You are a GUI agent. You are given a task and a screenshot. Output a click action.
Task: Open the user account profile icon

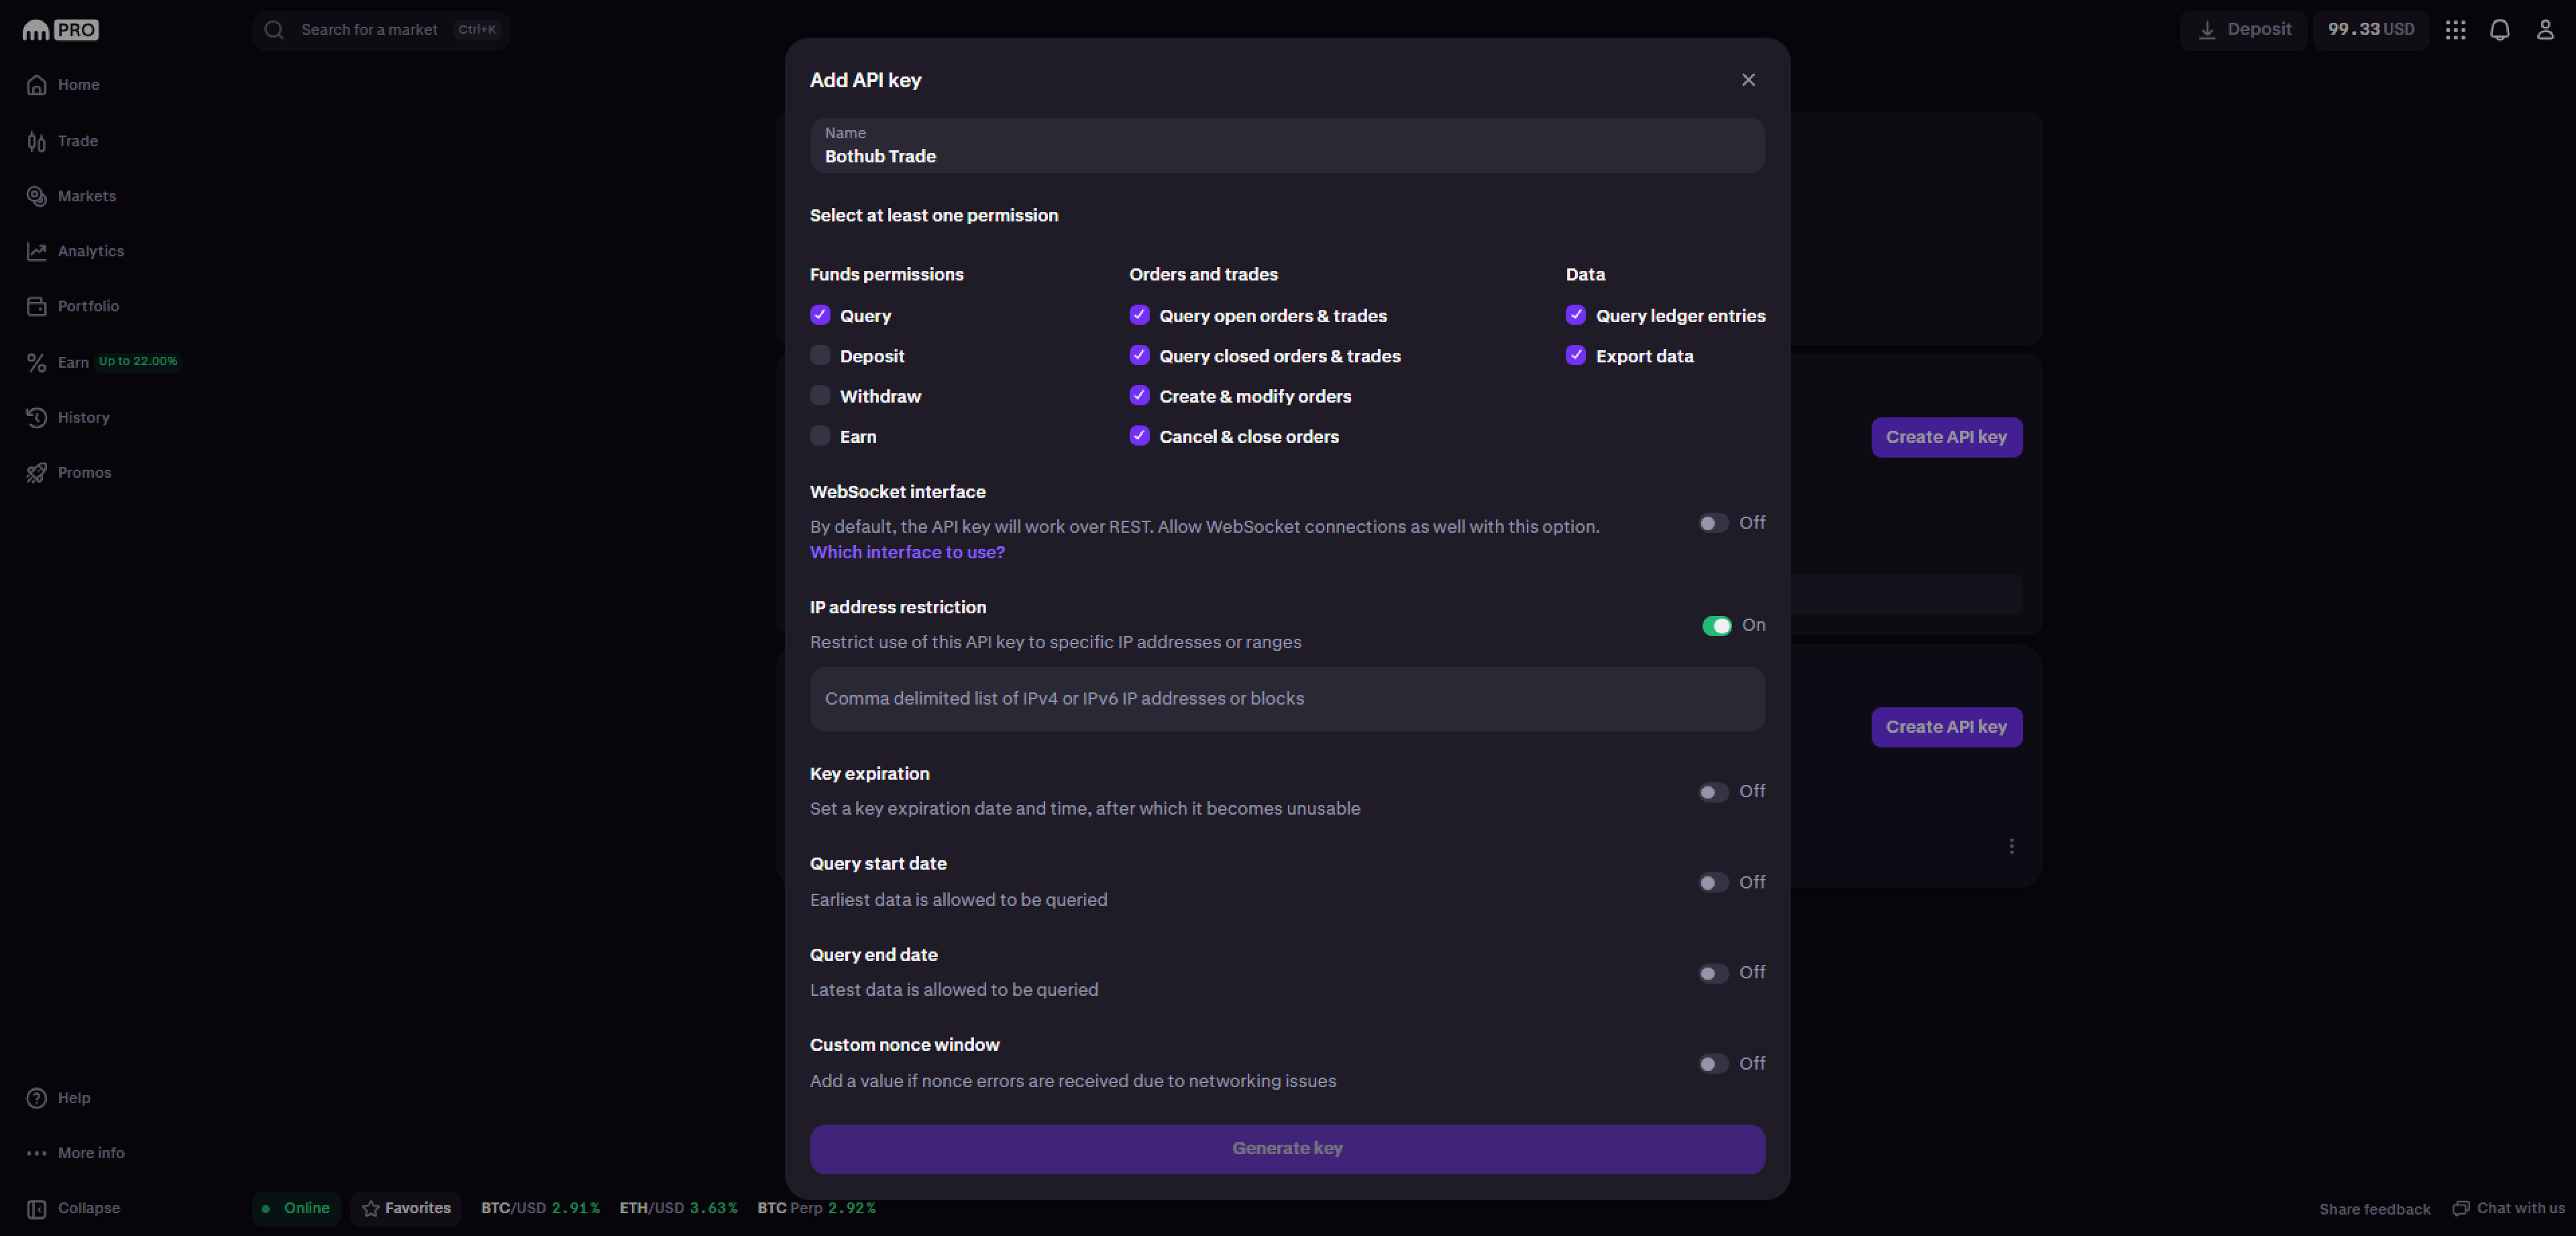[x=2544, y=30]
